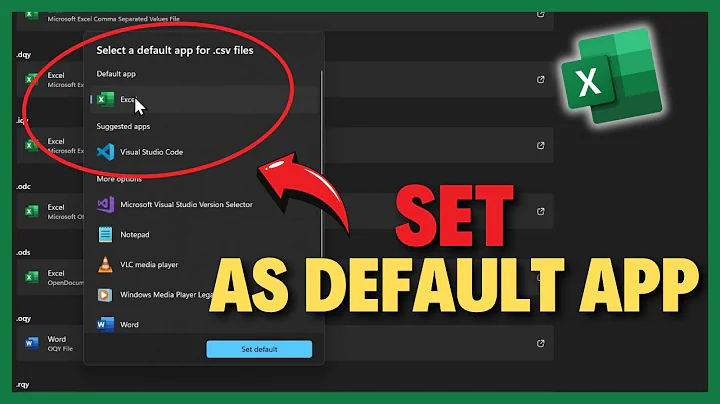Click Excel icon in the .ods row

tap(31, 277)
